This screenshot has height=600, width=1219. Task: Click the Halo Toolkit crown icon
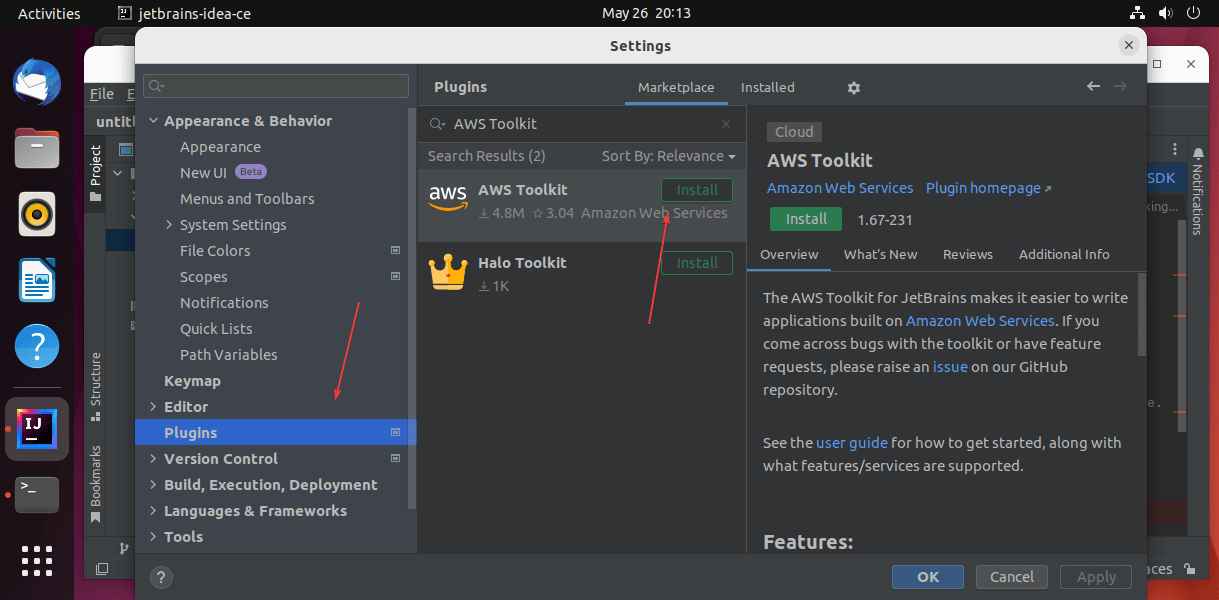click(x=447, y=272)
